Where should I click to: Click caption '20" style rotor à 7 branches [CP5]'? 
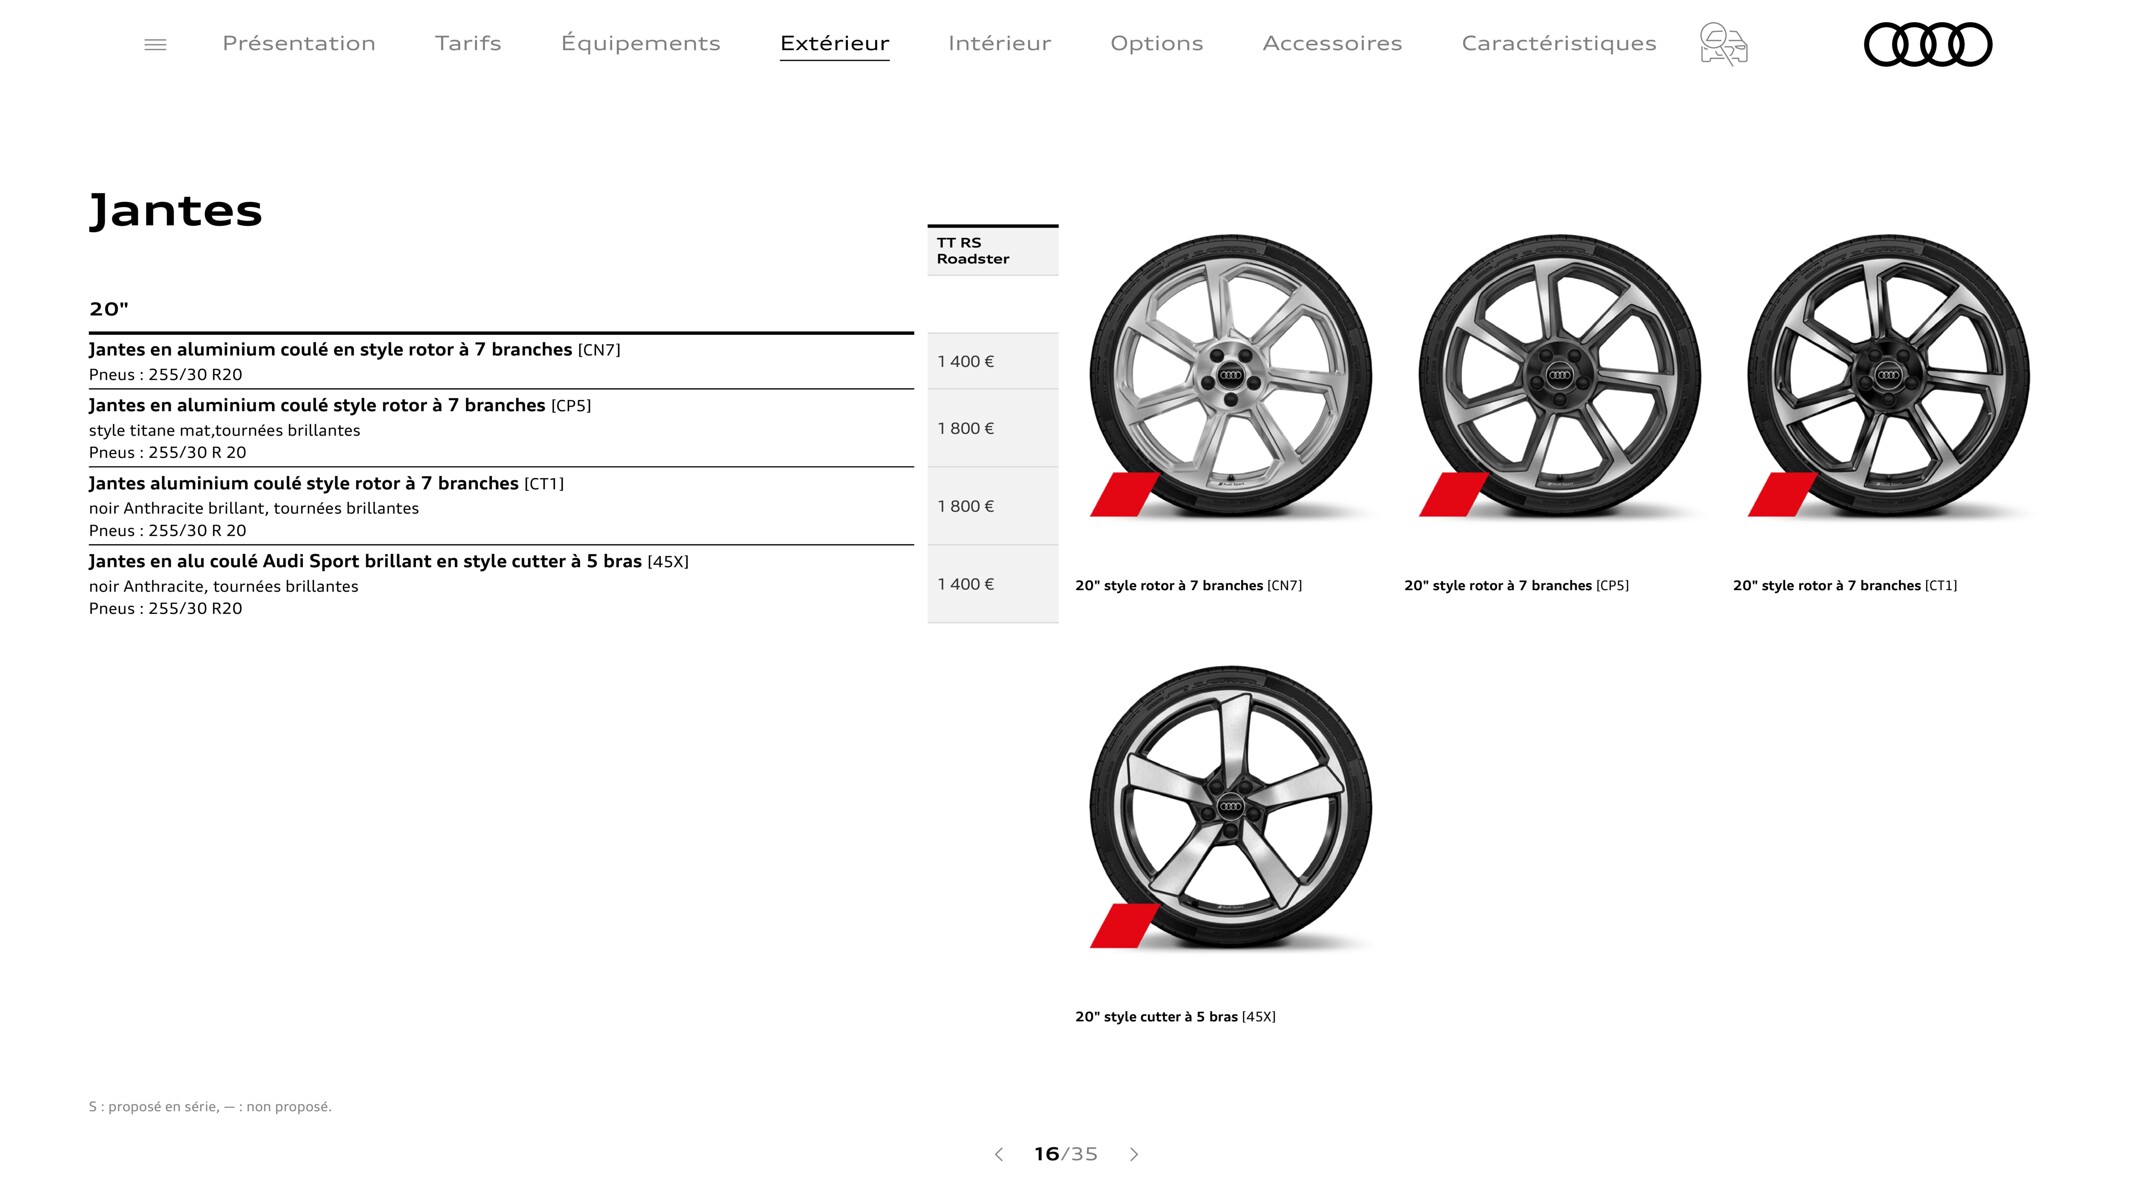click(1516, 585)
